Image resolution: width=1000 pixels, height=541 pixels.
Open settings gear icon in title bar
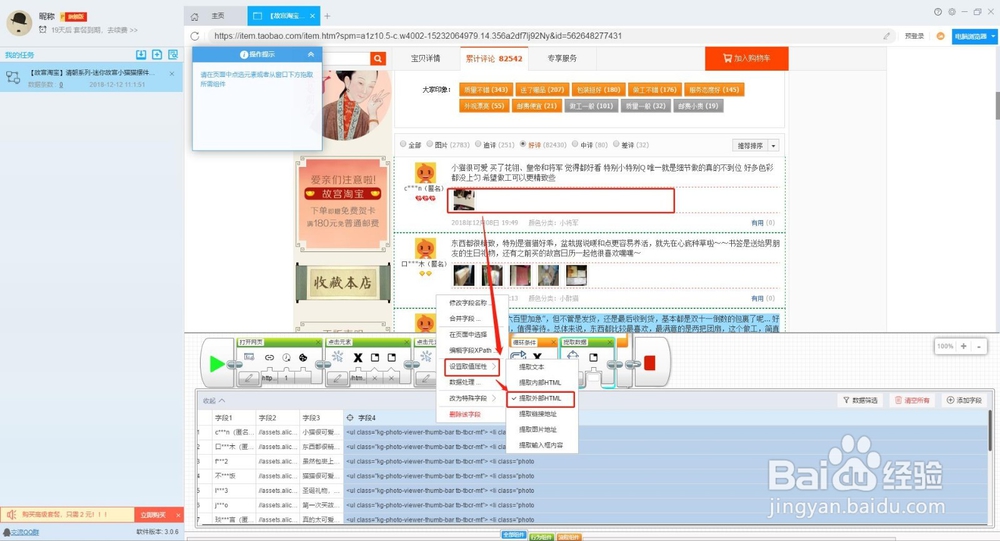[x=952, y=12]
